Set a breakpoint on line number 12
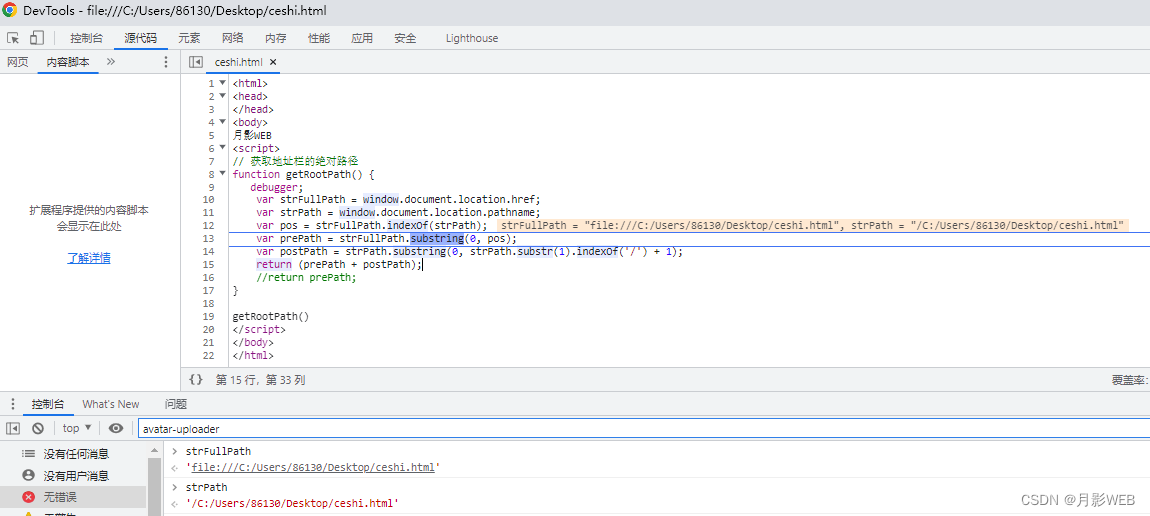Screen dimensions: 1150x516 (x=208, y=226)
